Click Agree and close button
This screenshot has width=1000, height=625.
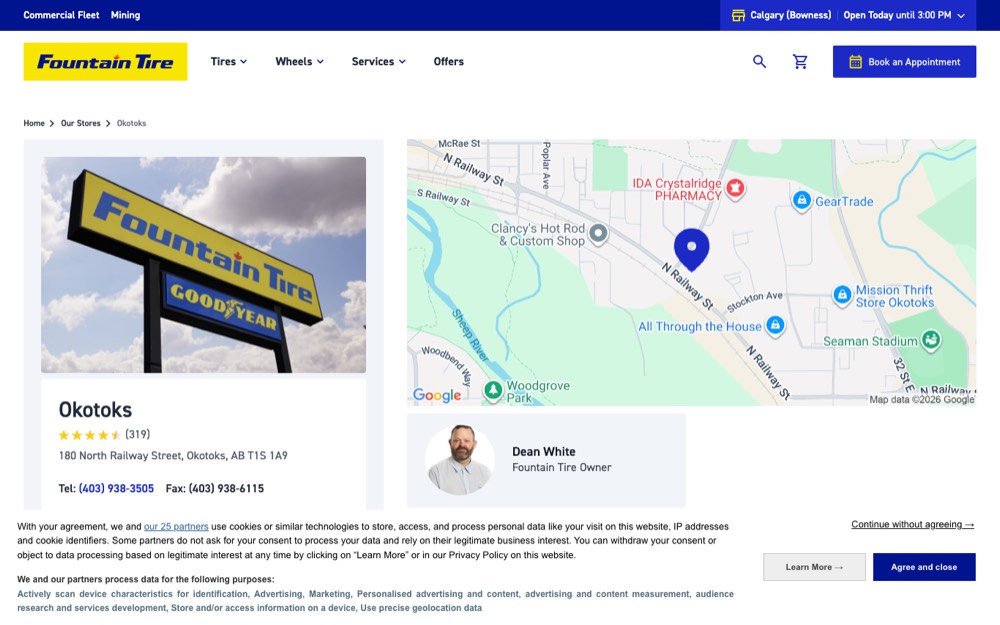tap(923, 567)
